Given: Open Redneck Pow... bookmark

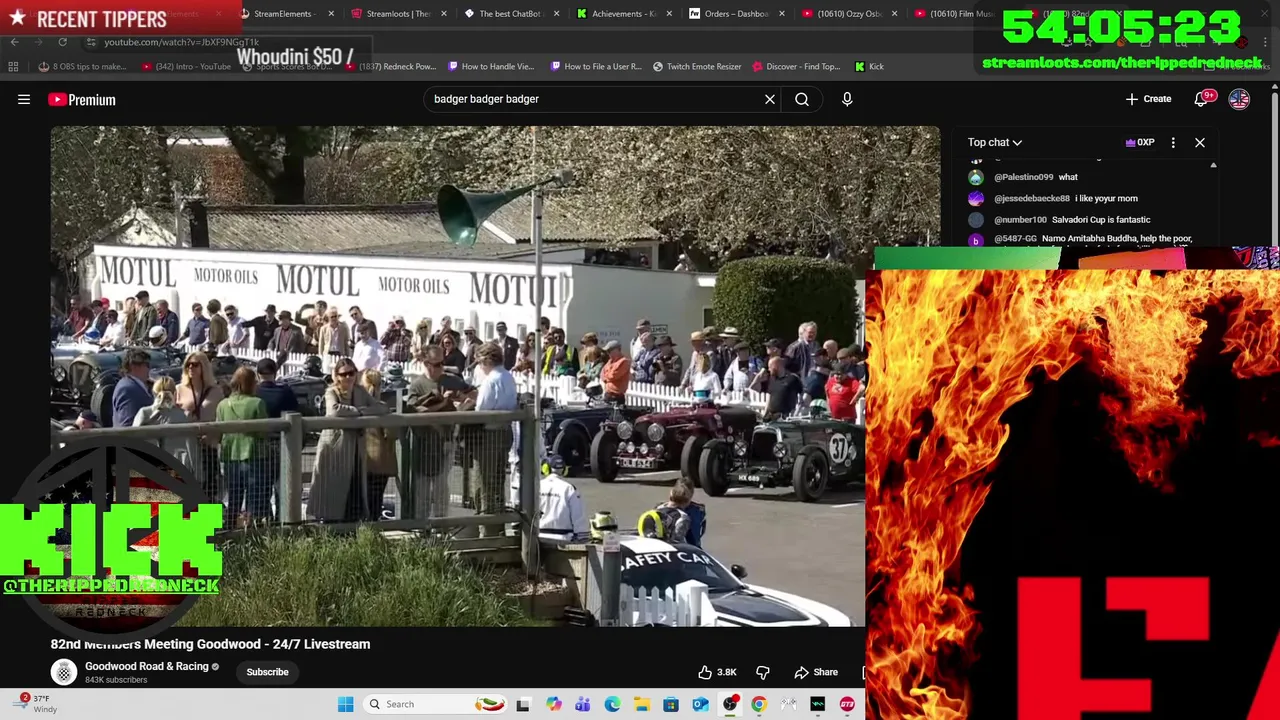Looking at the screenshot, I should coord(391,66).
